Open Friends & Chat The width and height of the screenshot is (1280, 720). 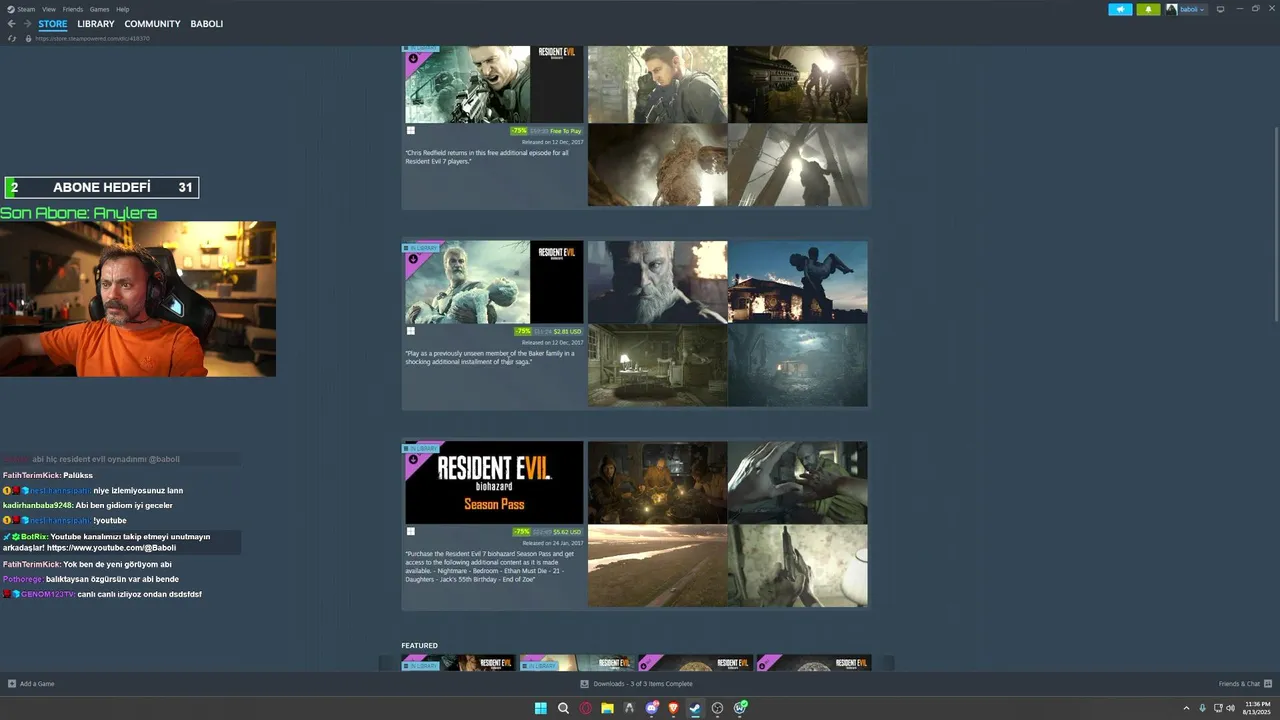point(1239,684)
